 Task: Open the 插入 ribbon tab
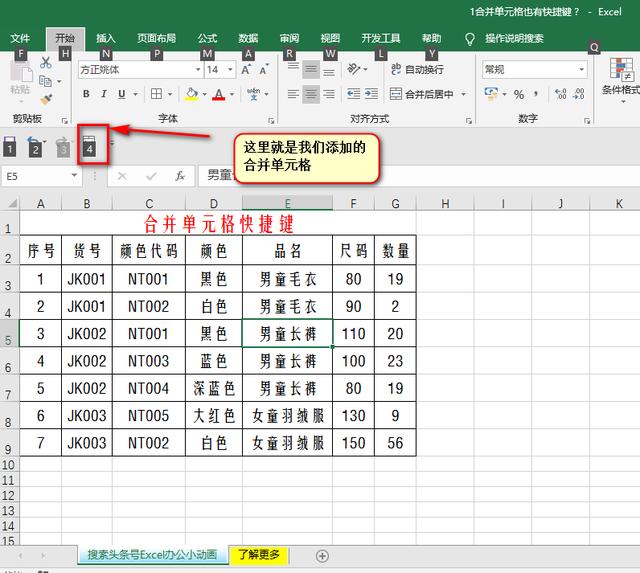pos(106,39)
